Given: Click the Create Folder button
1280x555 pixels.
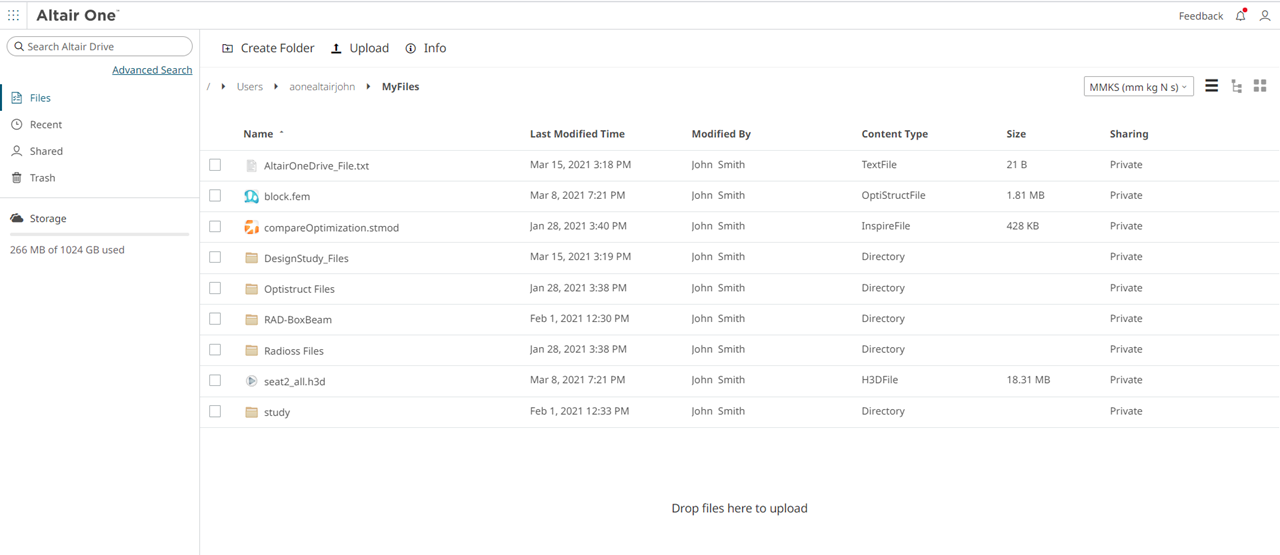Looking at the screenshot, I should pos(268,48).
